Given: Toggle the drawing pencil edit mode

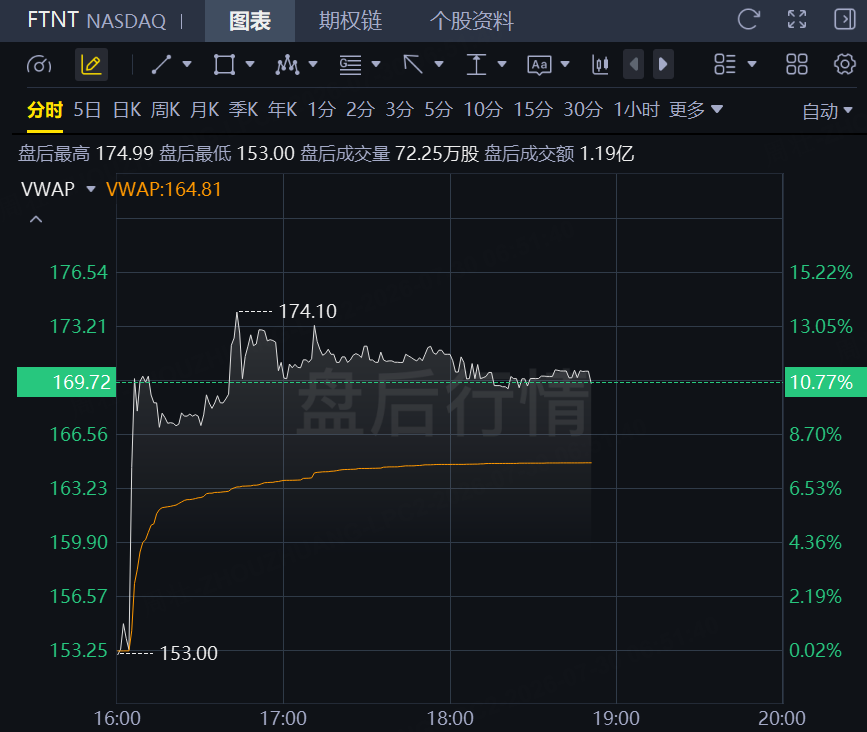Looking at the screenshot, I should pyautogui.click(x=91, y=65).
